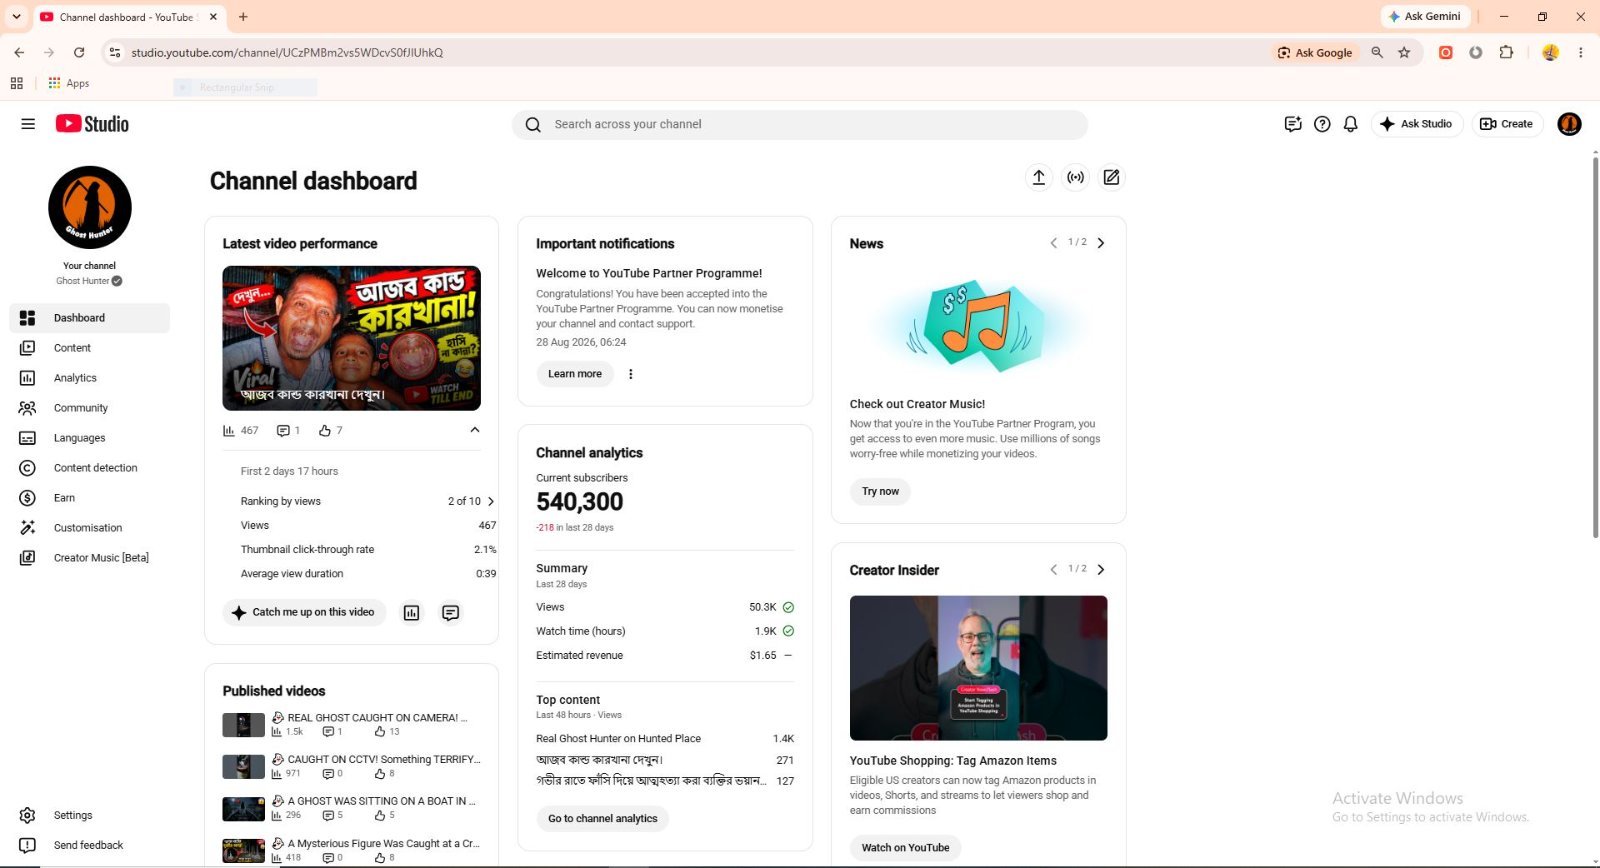Open the Apps bookmarks shortcut

[x=69, y=84]
